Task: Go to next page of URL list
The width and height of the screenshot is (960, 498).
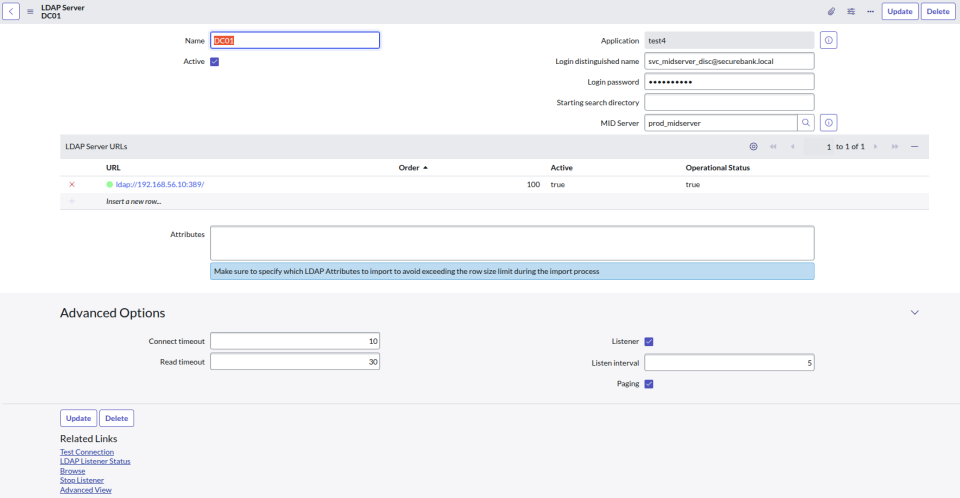Action: pyautogui.click(x=876, y=146)
